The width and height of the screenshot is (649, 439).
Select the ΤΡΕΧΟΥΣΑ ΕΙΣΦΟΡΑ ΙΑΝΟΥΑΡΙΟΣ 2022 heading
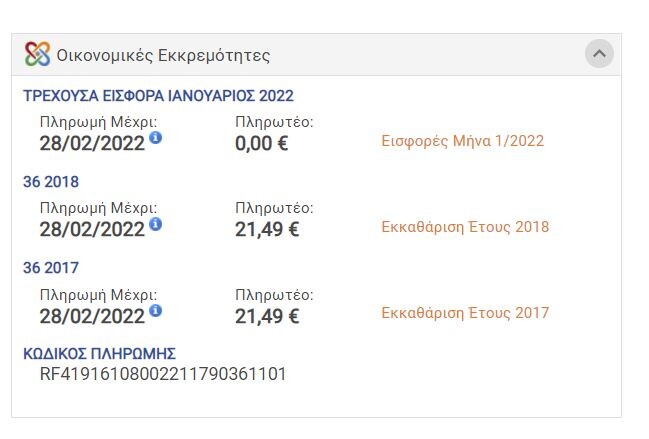[158, 96]
